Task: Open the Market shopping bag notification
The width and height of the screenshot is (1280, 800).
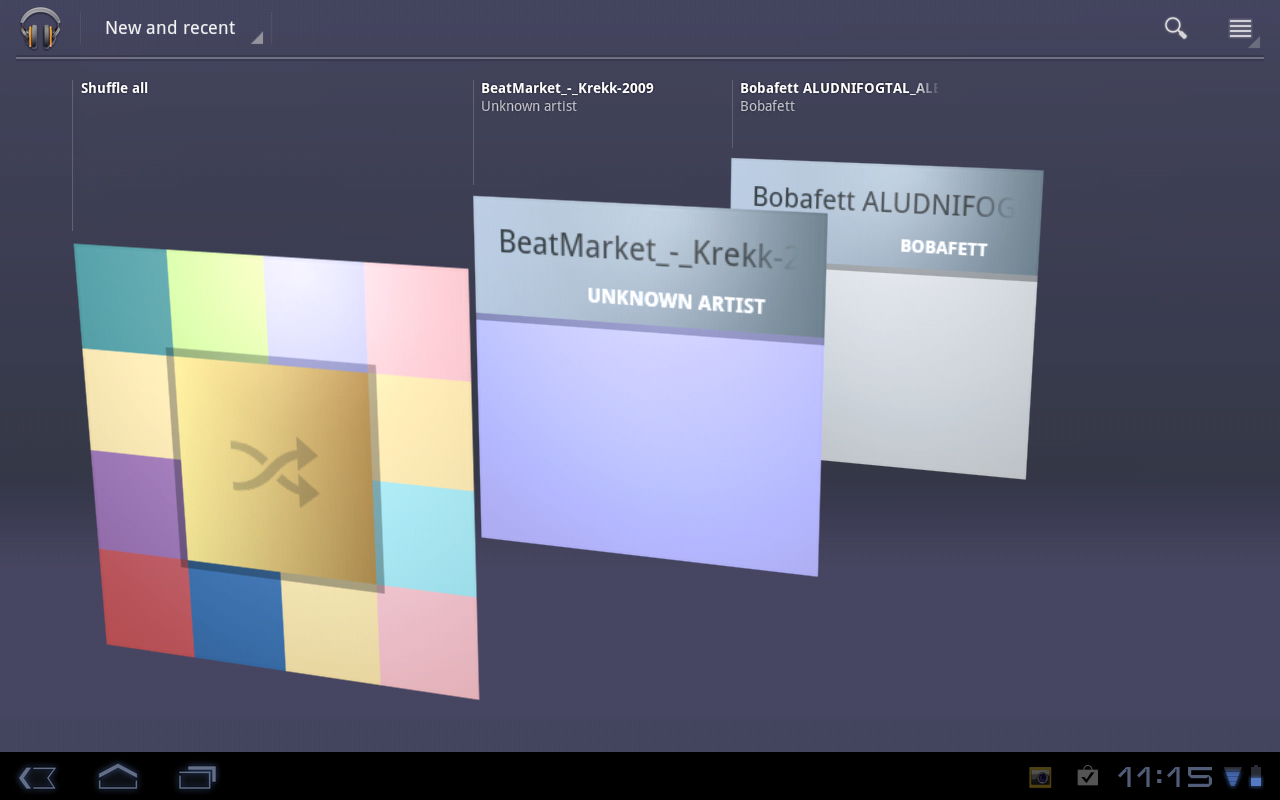Action: click(1087, 776)
